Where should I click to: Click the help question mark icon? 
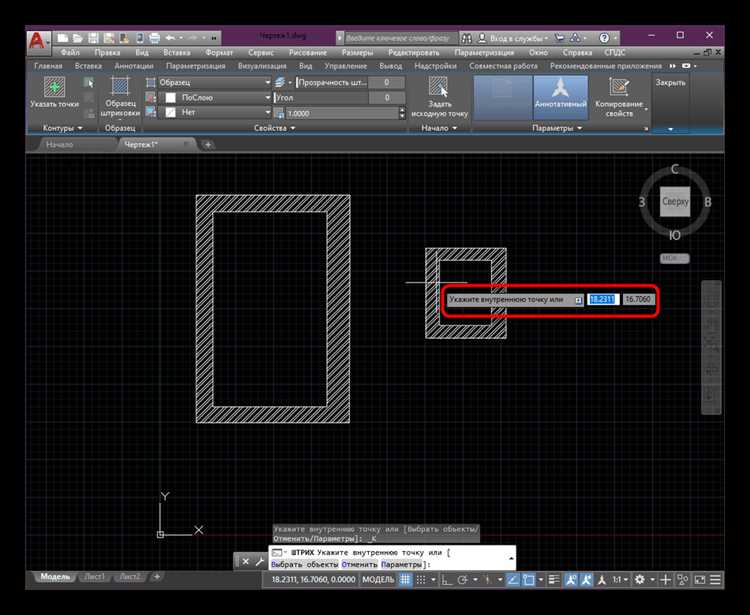[x=604, y=38]
